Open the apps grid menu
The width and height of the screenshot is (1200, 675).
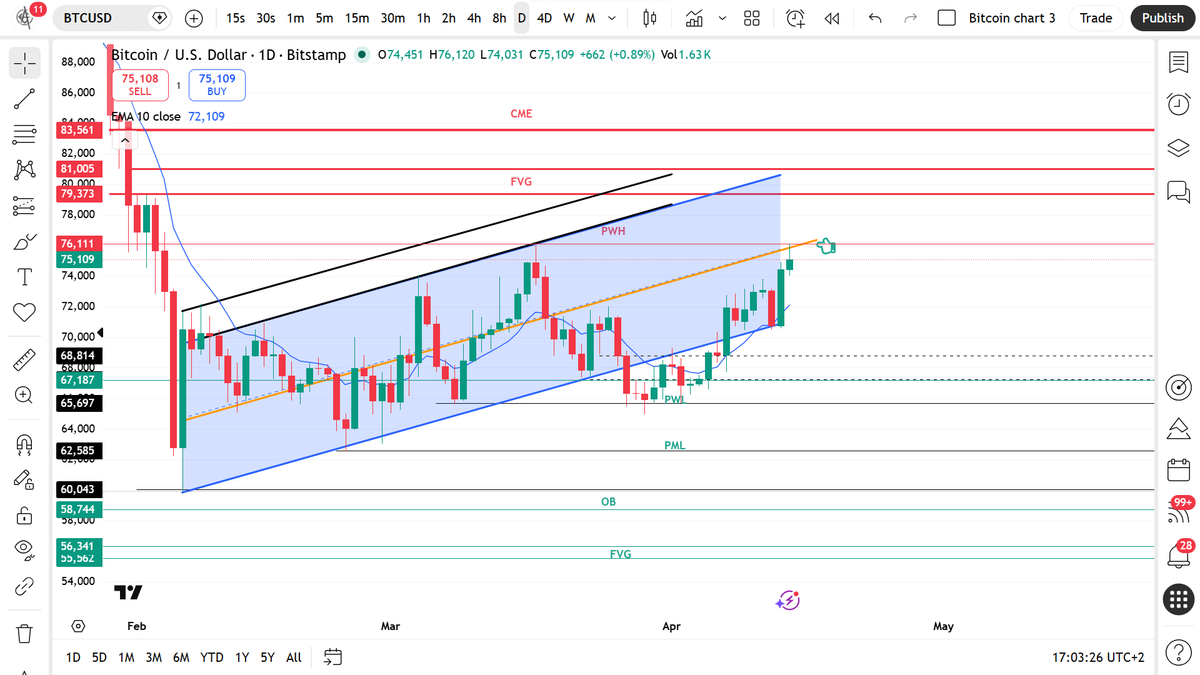click(x=1178, y=600)
